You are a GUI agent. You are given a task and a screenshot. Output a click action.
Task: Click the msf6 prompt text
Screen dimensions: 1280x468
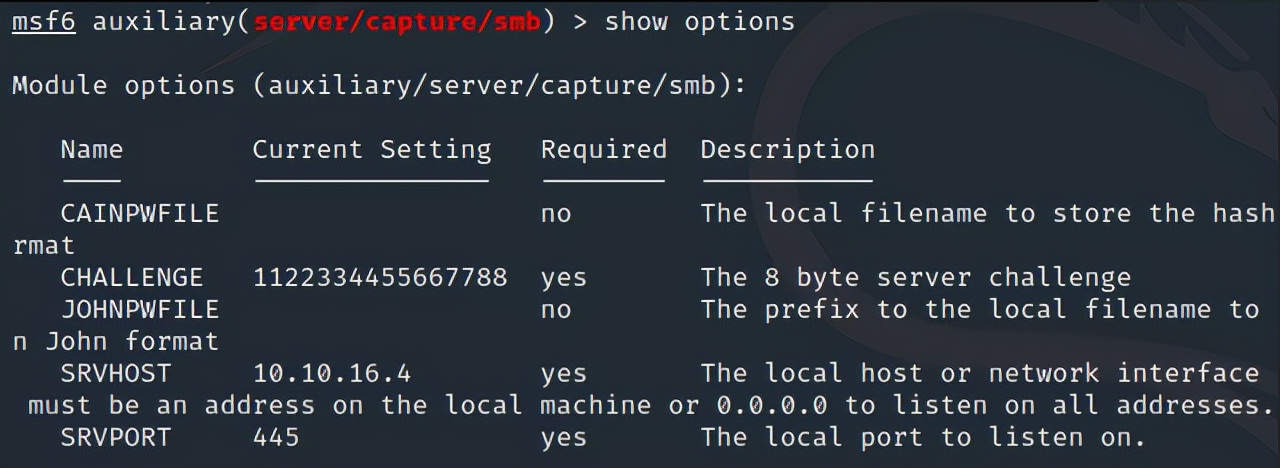(43, 21)
